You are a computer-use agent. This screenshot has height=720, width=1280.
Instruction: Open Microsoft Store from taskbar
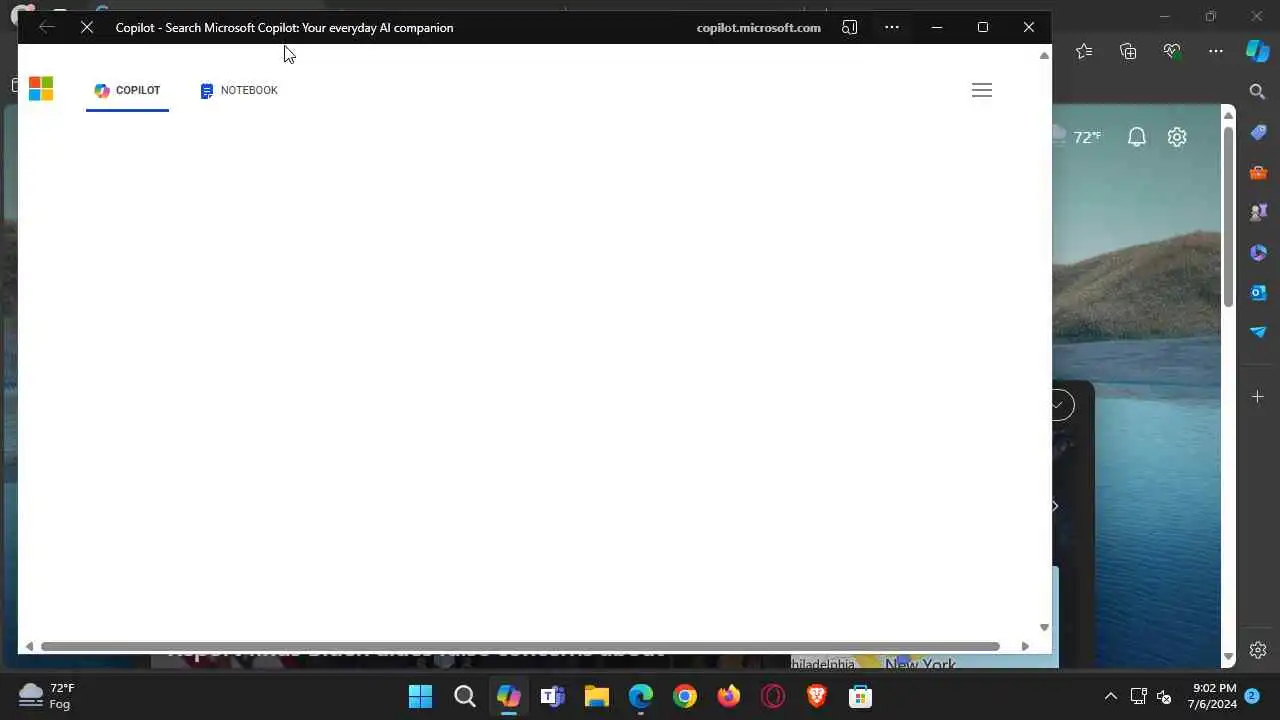click(861, 696)
